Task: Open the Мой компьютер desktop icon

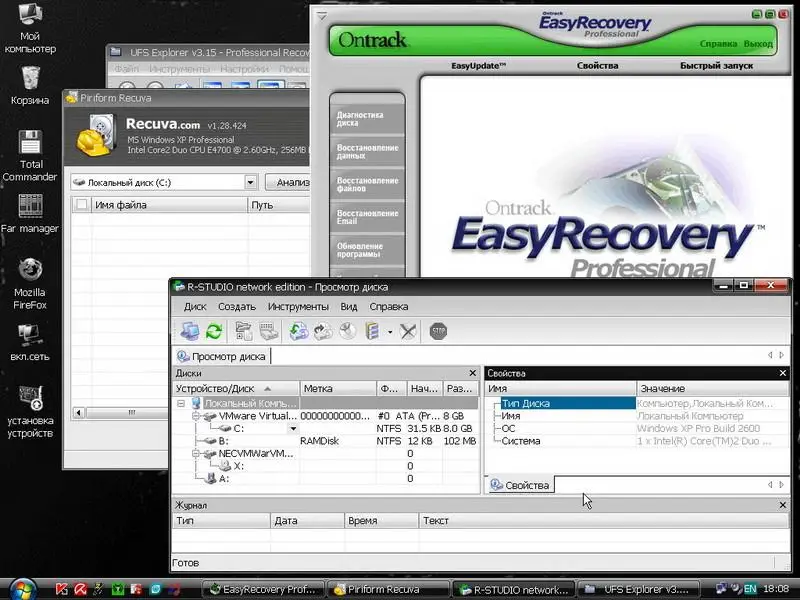Action: pyautogui.click(x=30, y=29)
